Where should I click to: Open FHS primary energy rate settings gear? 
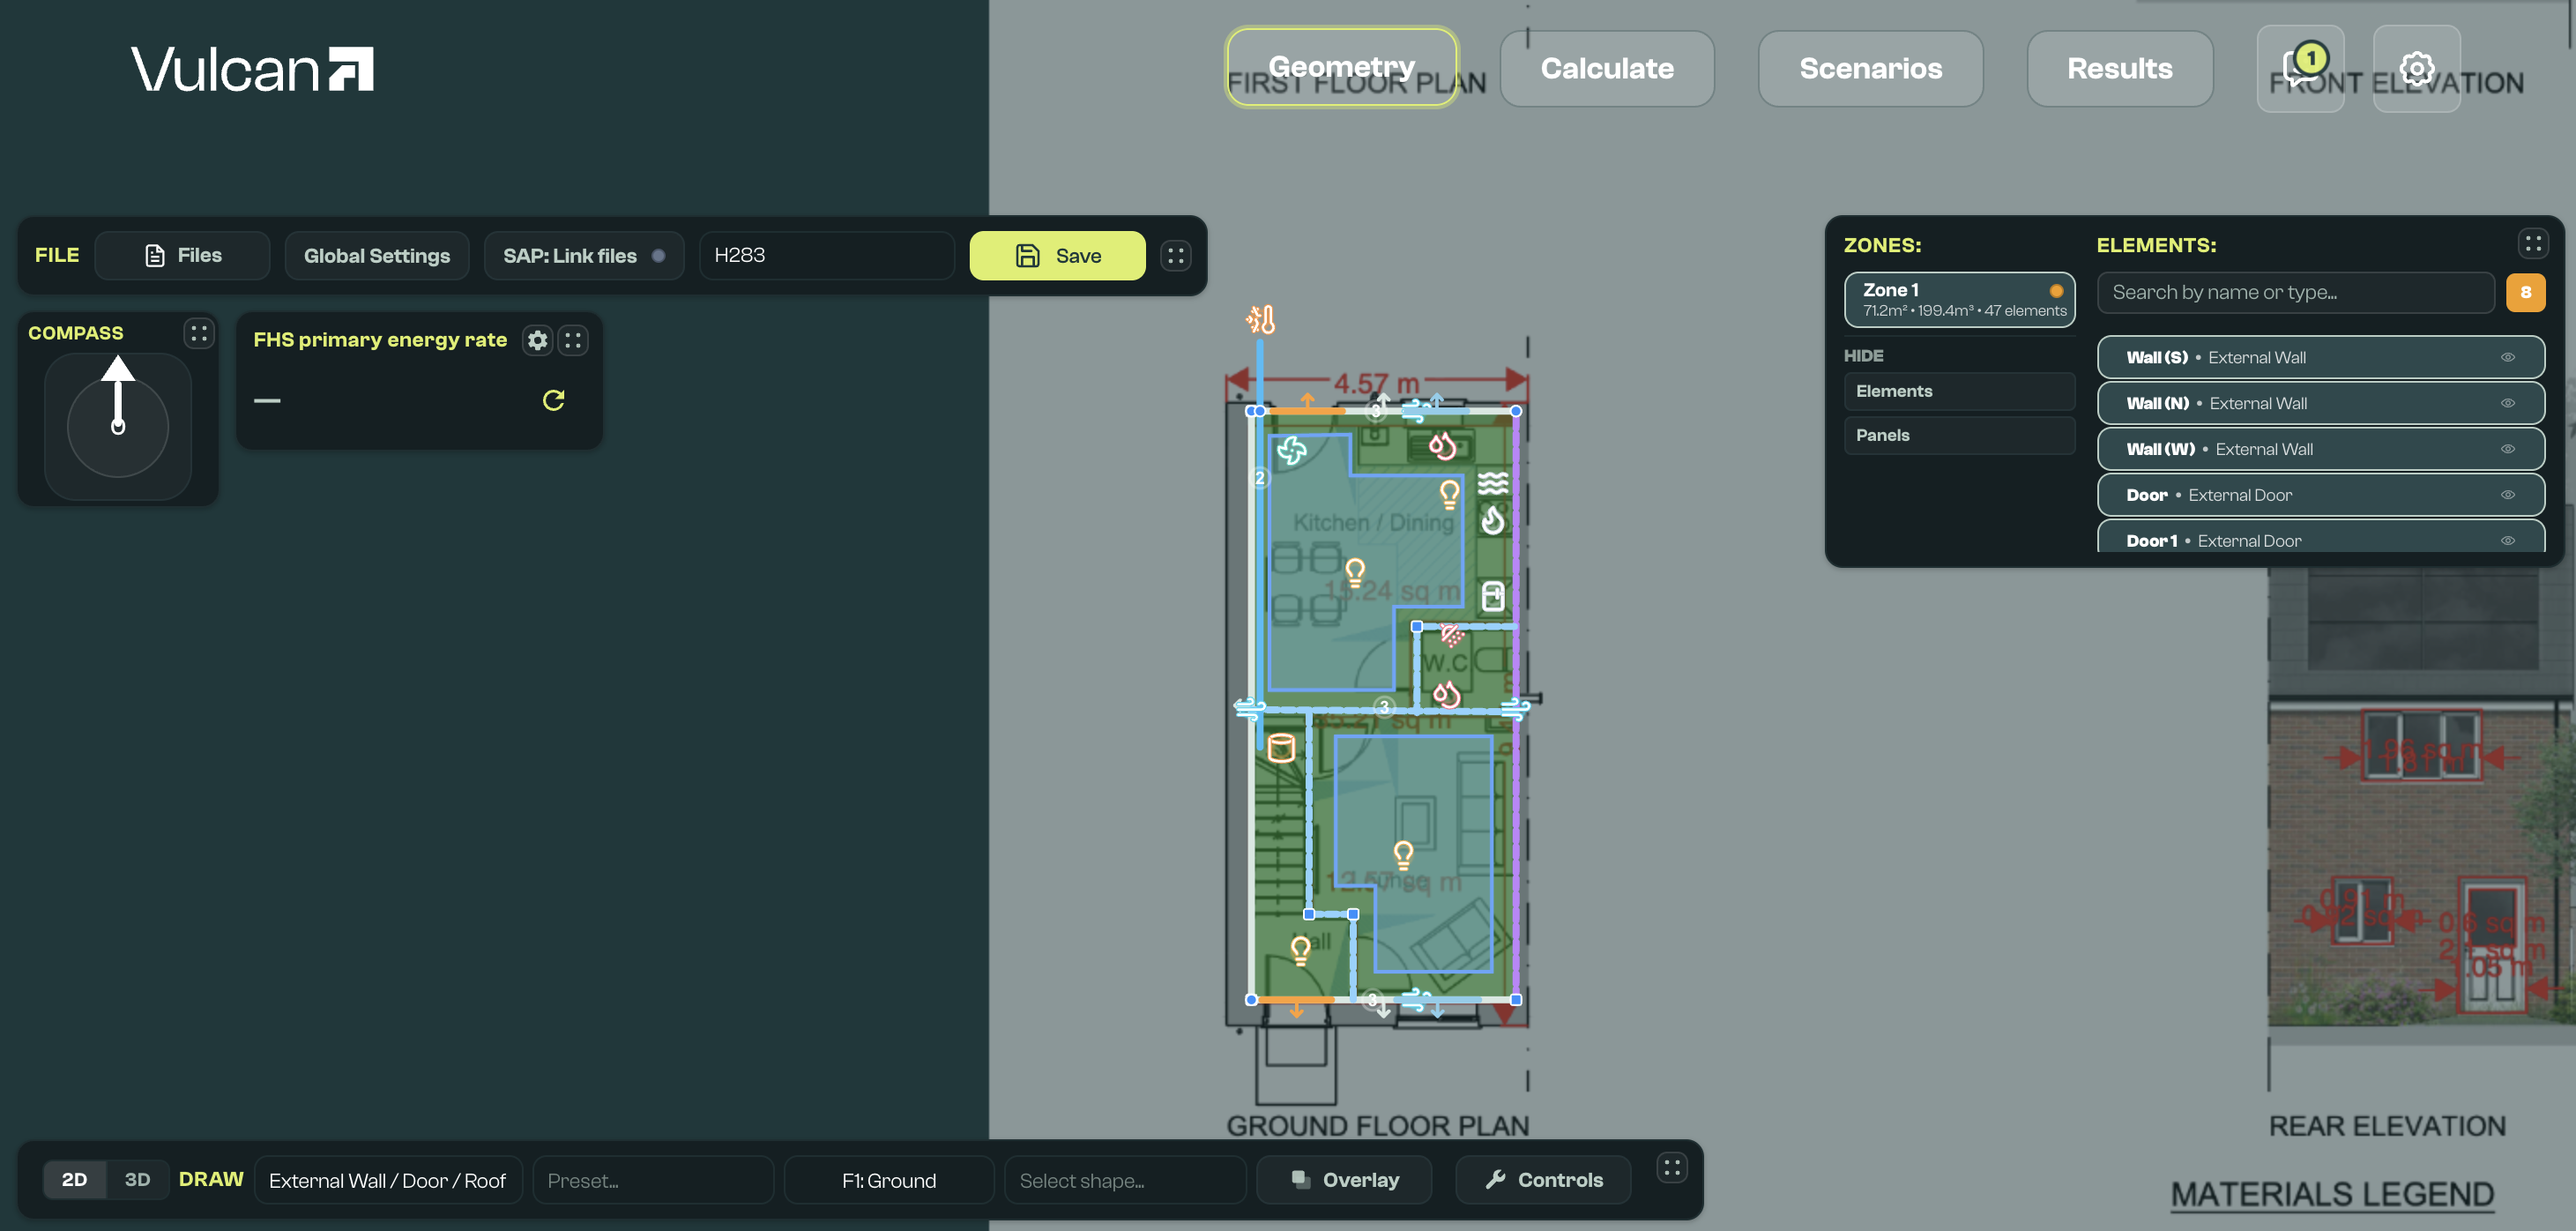click(x=537, y=340)
